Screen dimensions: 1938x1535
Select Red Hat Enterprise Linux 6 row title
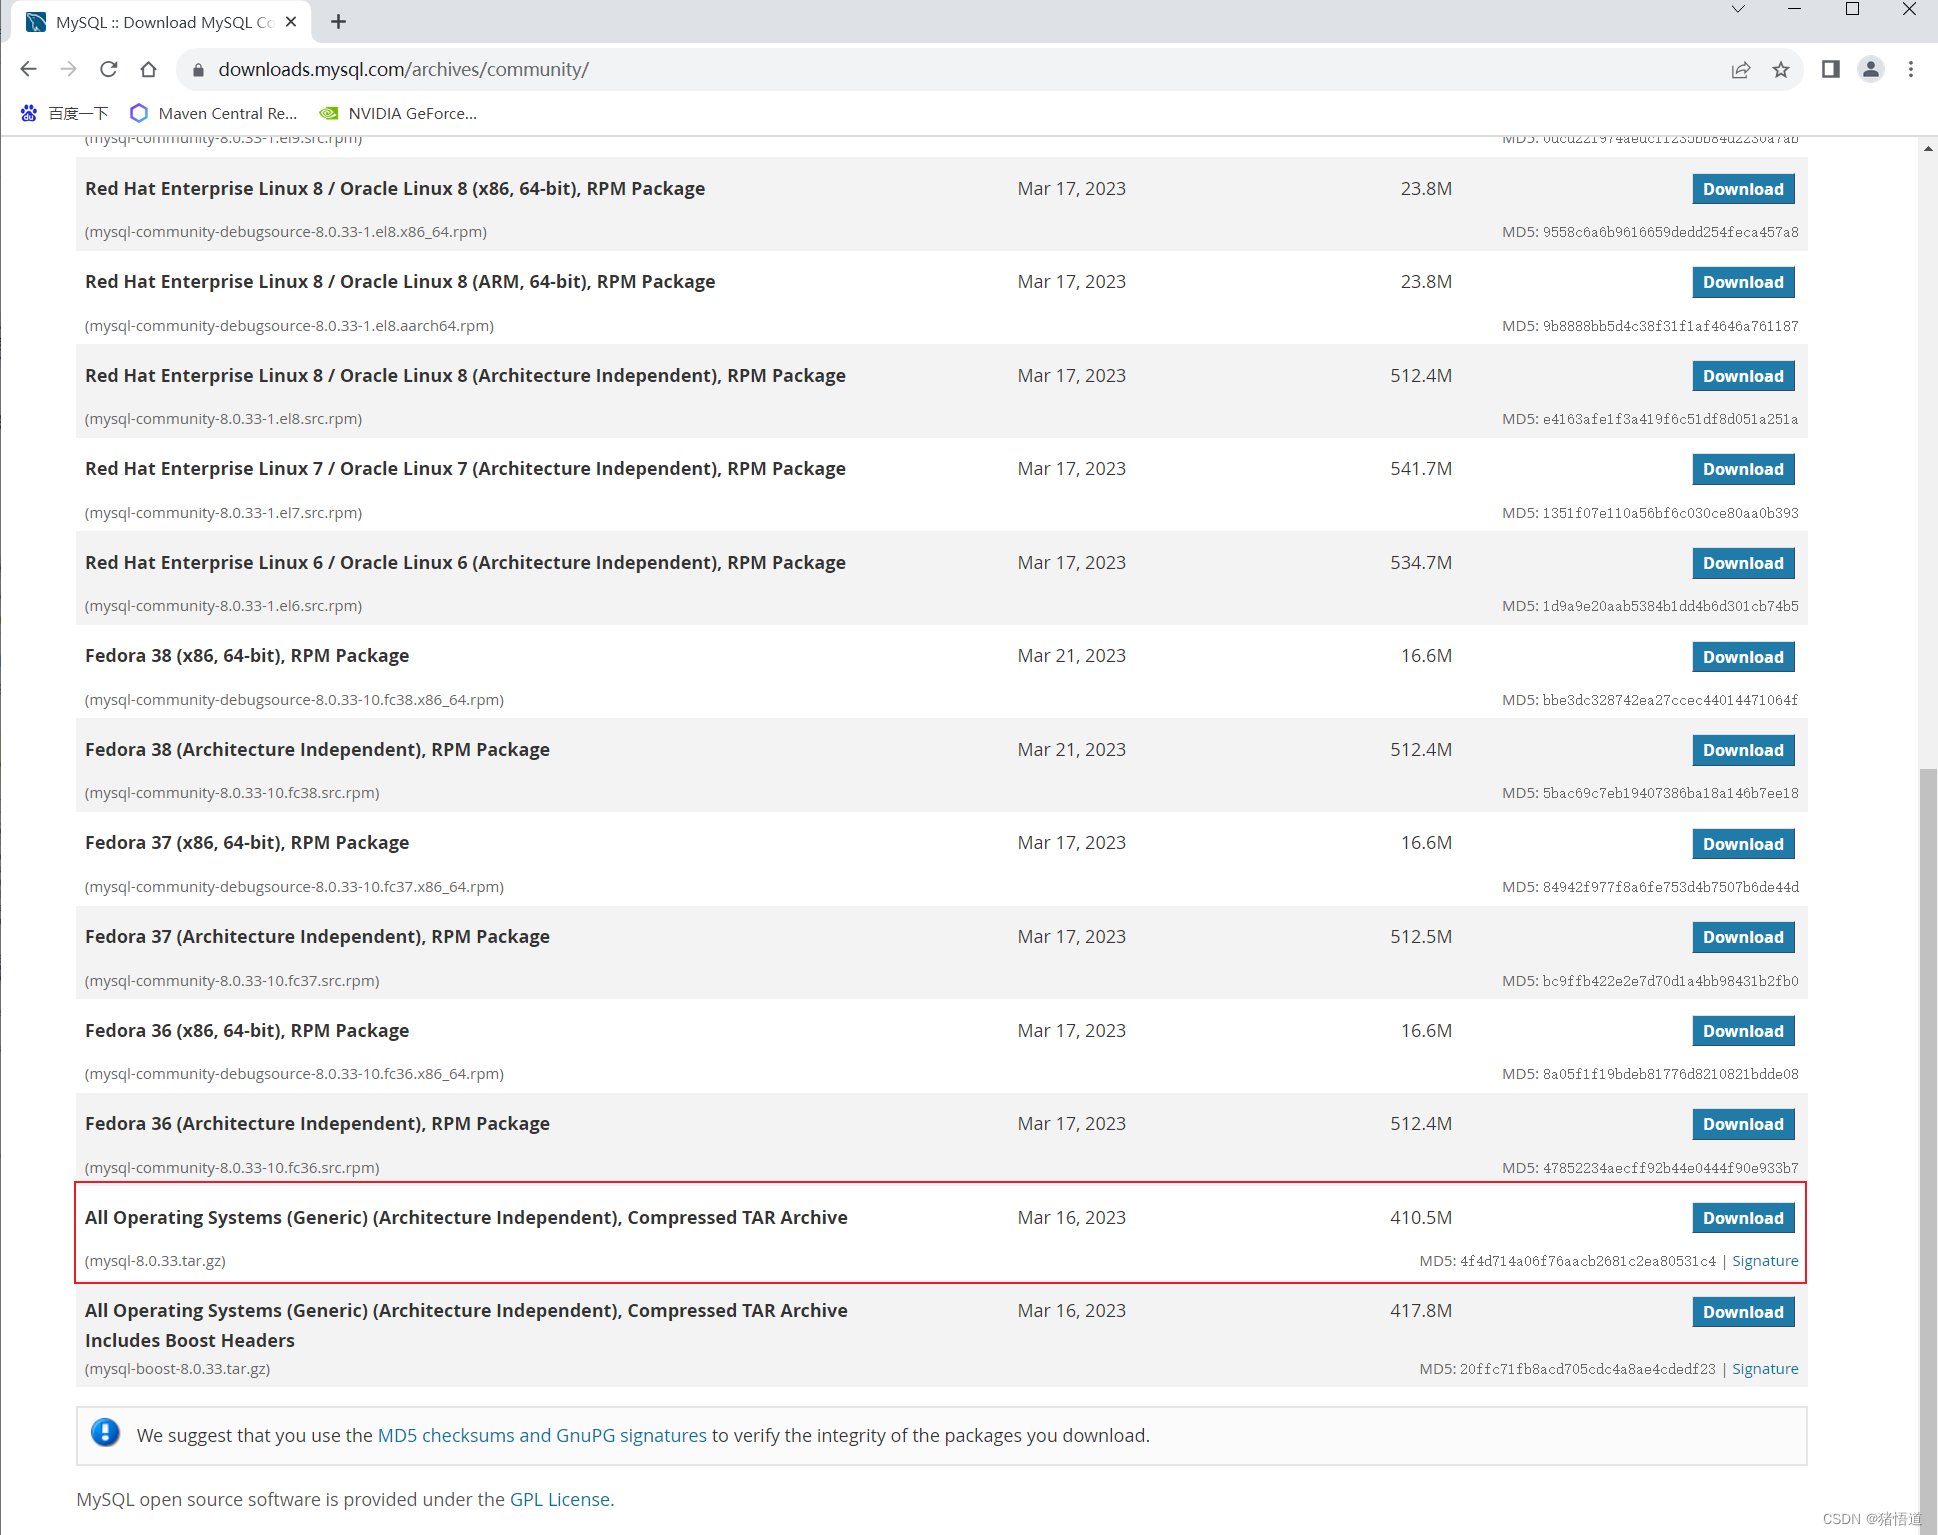465,562
